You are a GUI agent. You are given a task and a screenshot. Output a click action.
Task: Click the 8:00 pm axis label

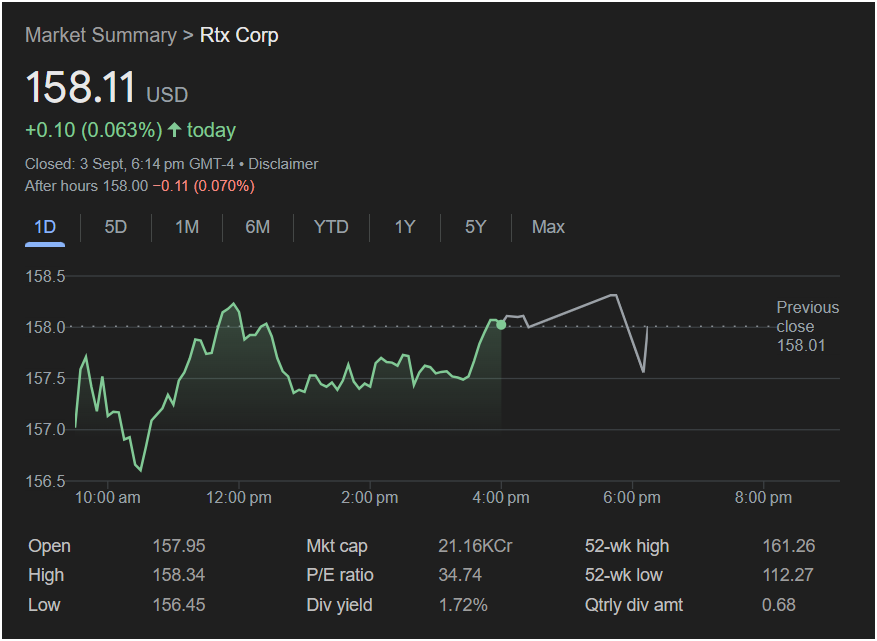(763, 497)
